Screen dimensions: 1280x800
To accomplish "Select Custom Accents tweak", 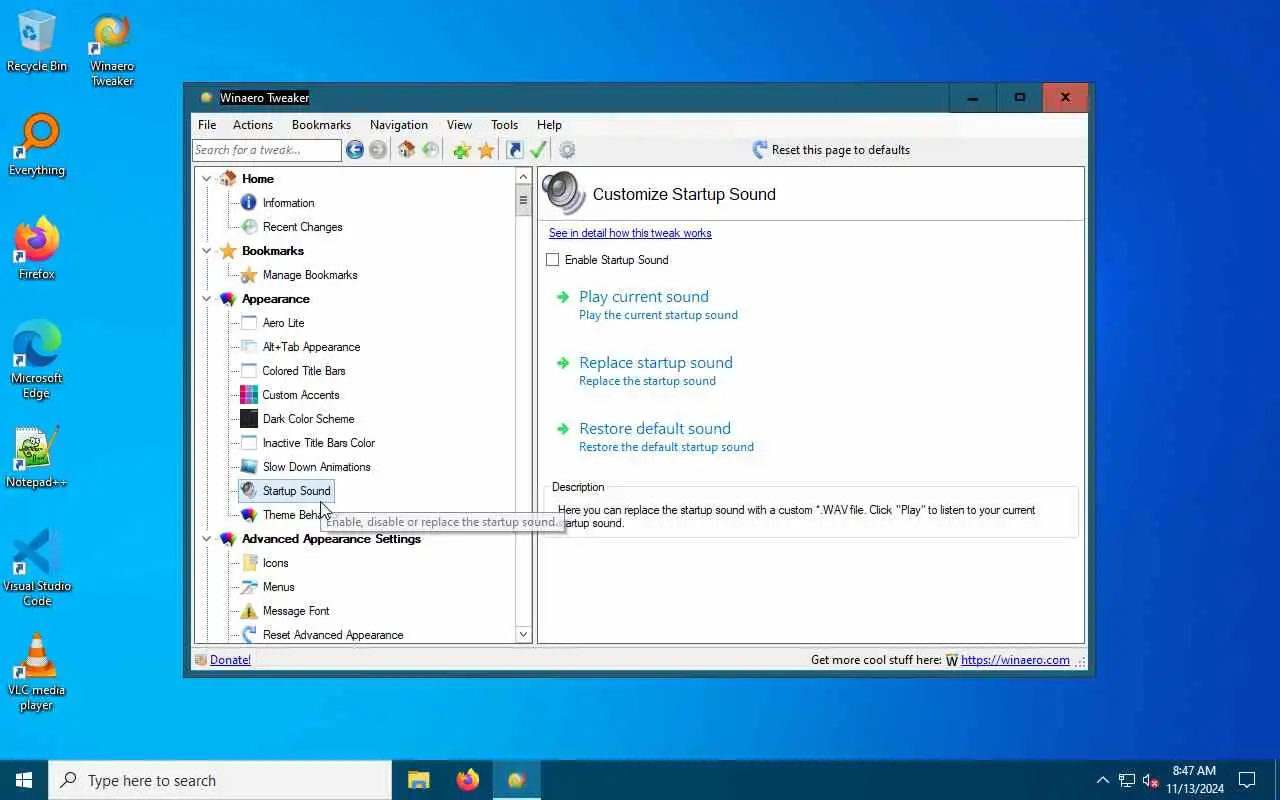I will coord(301,395).
